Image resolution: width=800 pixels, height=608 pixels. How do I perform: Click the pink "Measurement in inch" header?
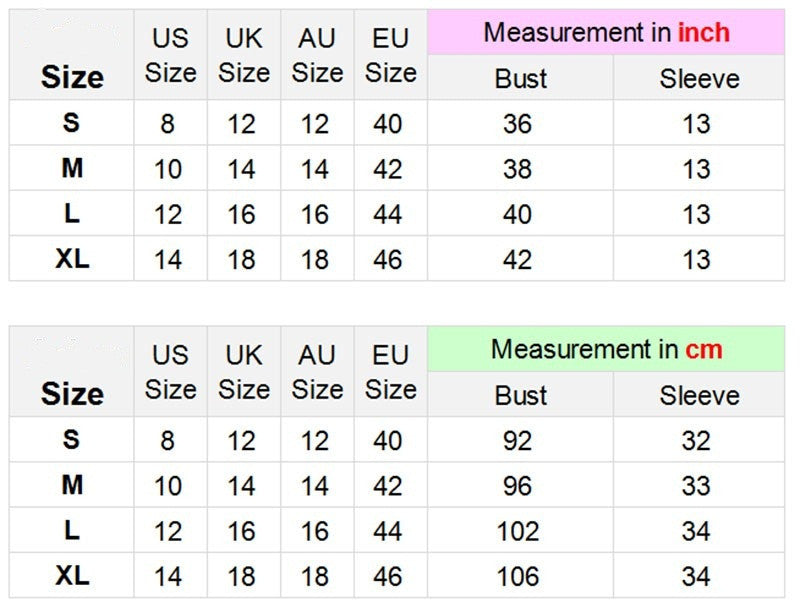(606, 33)
